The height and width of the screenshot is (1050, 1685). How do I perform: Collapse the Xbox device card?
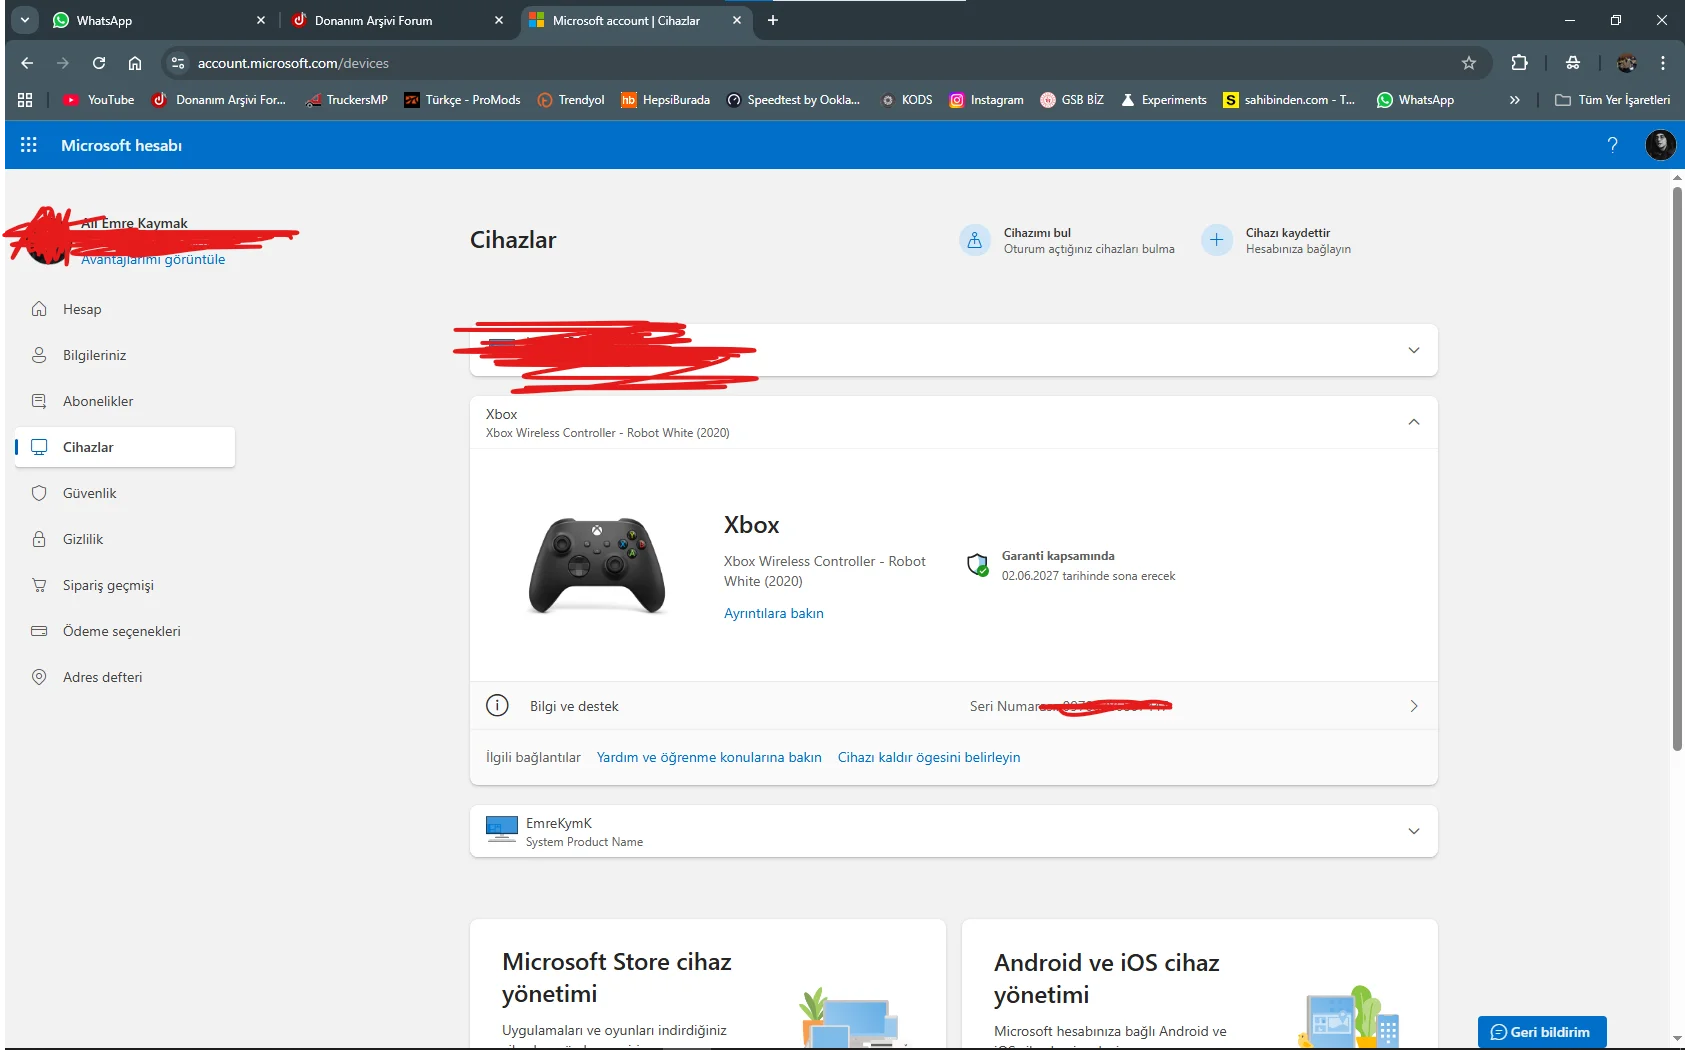(x=1414, y=422)
